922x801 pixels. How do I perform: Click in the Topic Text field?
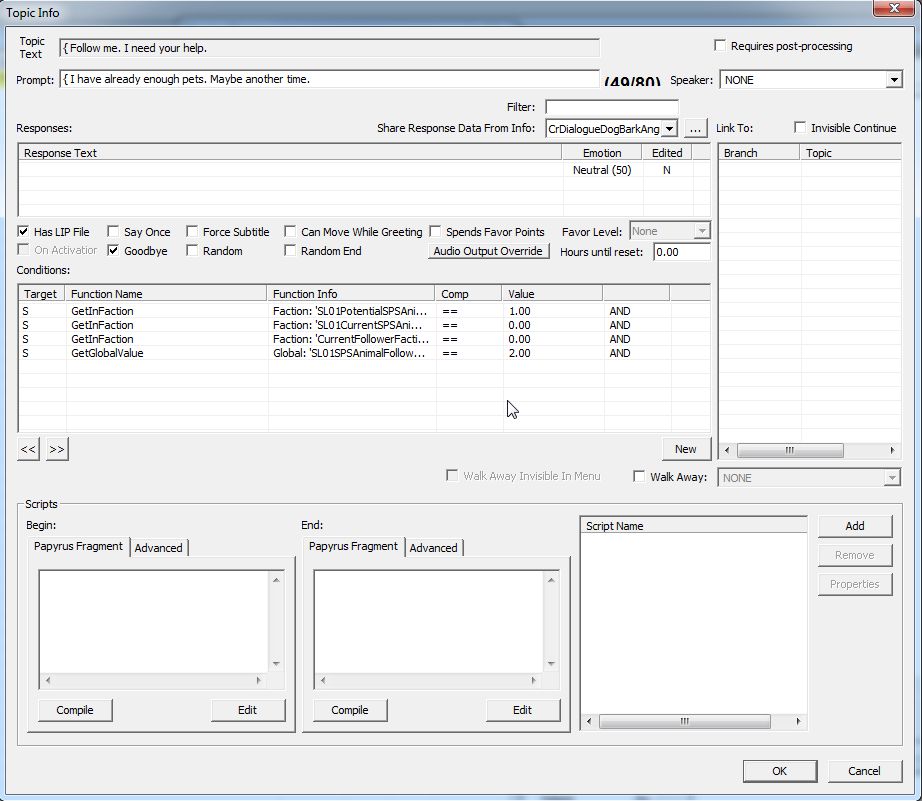tap(329, 48)
